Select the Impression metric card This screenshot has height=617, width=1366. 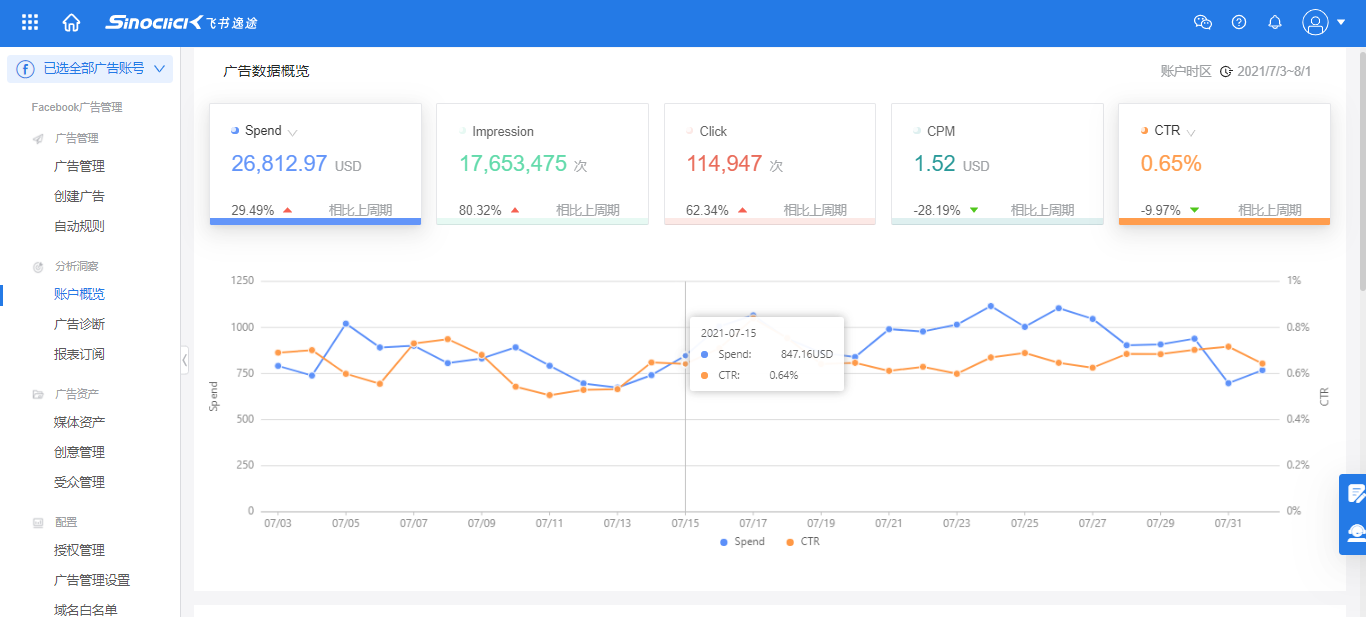click(x=542, y=163)
